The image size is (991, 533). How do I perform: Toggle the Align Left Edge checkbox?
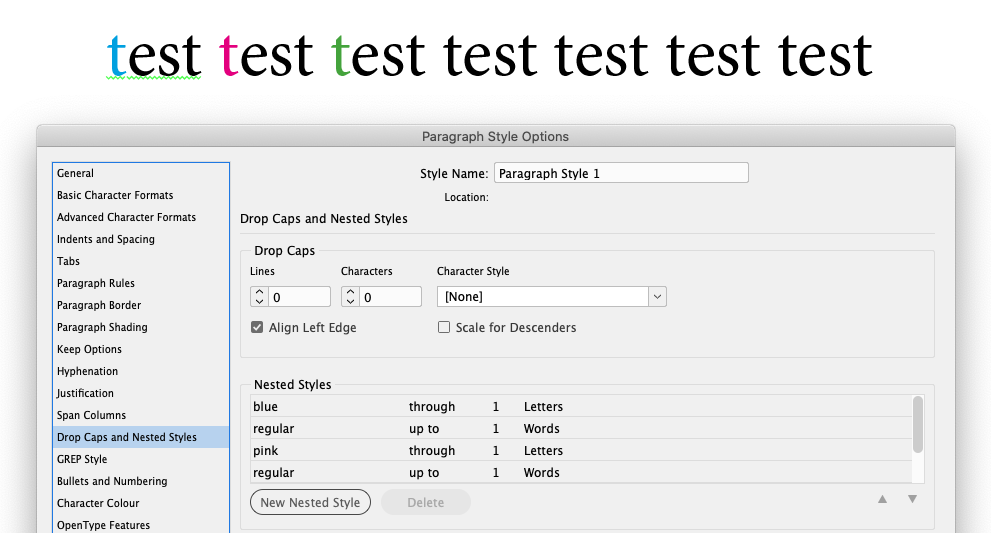coord(258,327)
